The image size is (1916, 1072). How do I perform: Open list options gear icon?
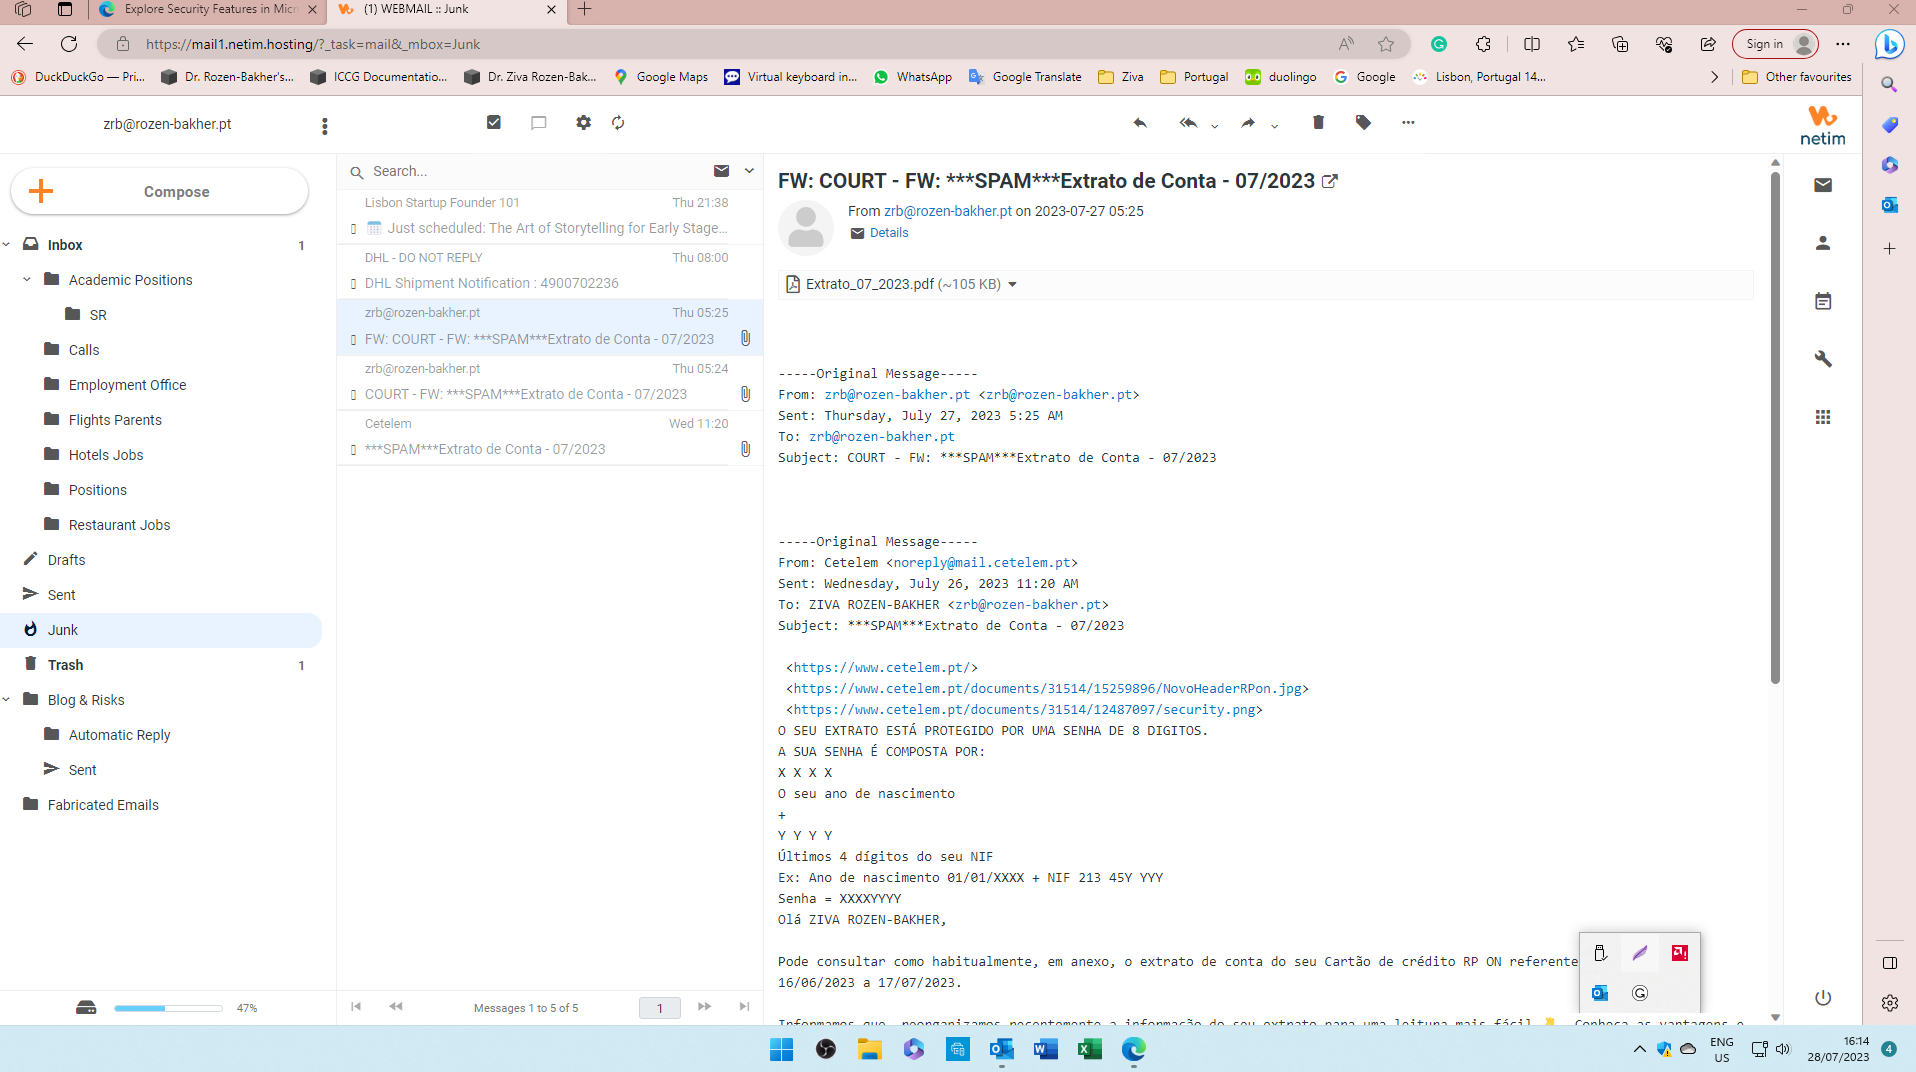[583, 122]
